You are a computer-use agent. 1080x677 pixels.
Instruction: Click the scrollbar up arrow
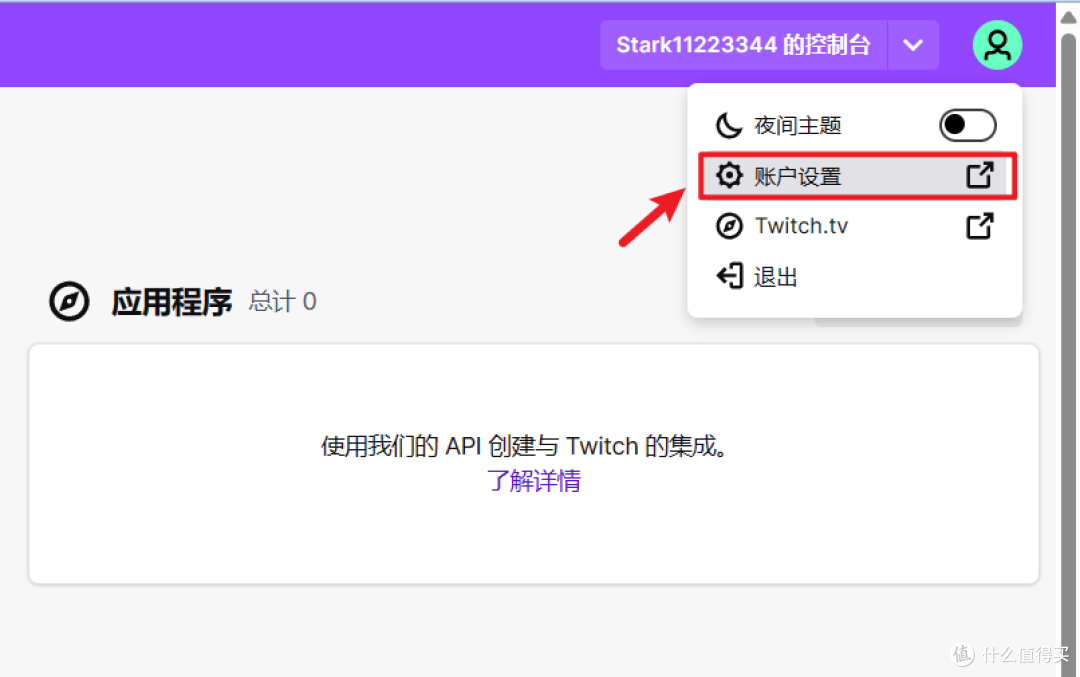[1068, 17]
